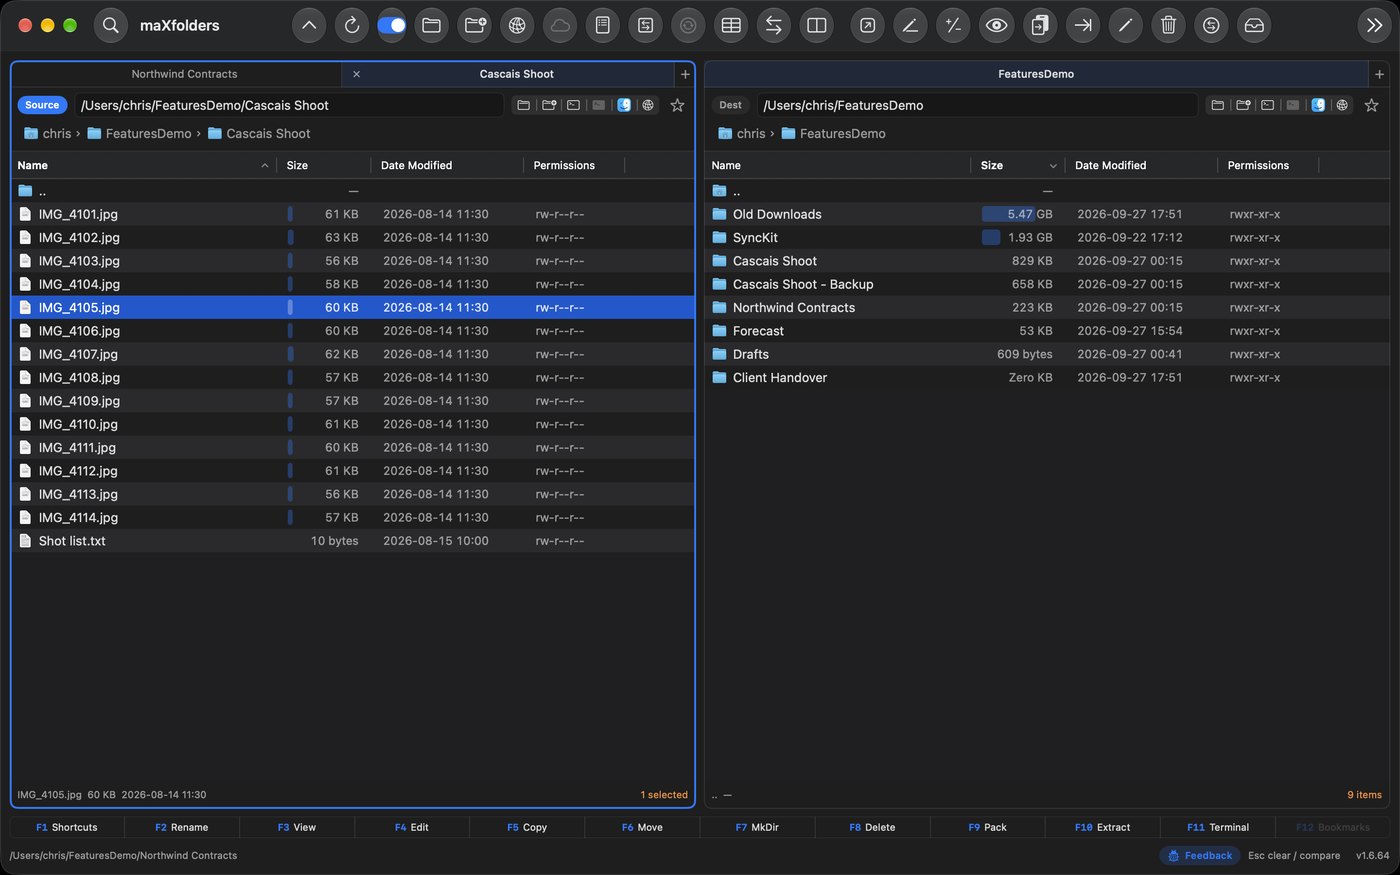Click the plus-slash-minus compare toolbar icon
The height and width of the screenshot is (875, 1400).
(953, 26)
